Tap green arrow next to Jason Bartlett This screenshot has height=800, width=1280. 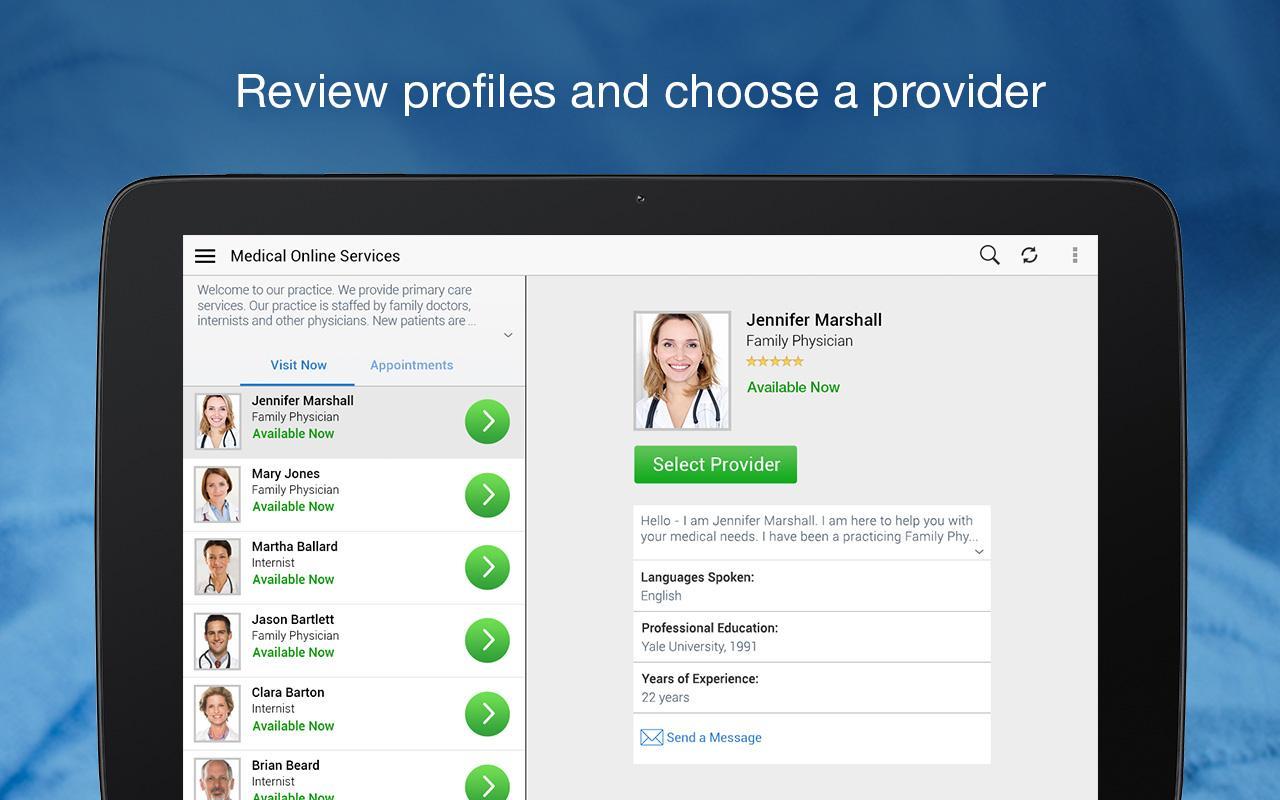(487, 640)
